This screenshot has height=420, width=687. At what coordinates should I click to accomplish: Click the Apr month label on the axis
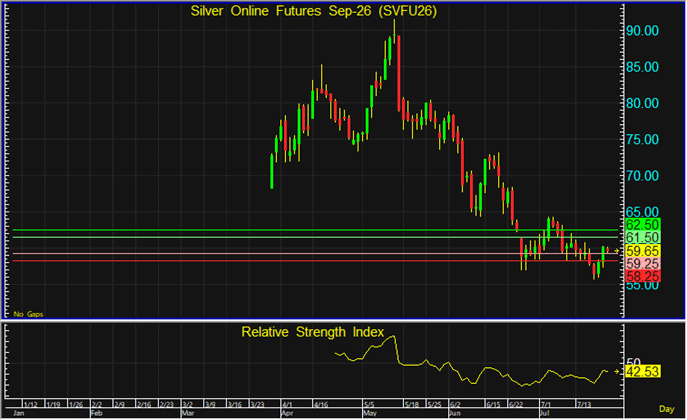click(287, 413)
